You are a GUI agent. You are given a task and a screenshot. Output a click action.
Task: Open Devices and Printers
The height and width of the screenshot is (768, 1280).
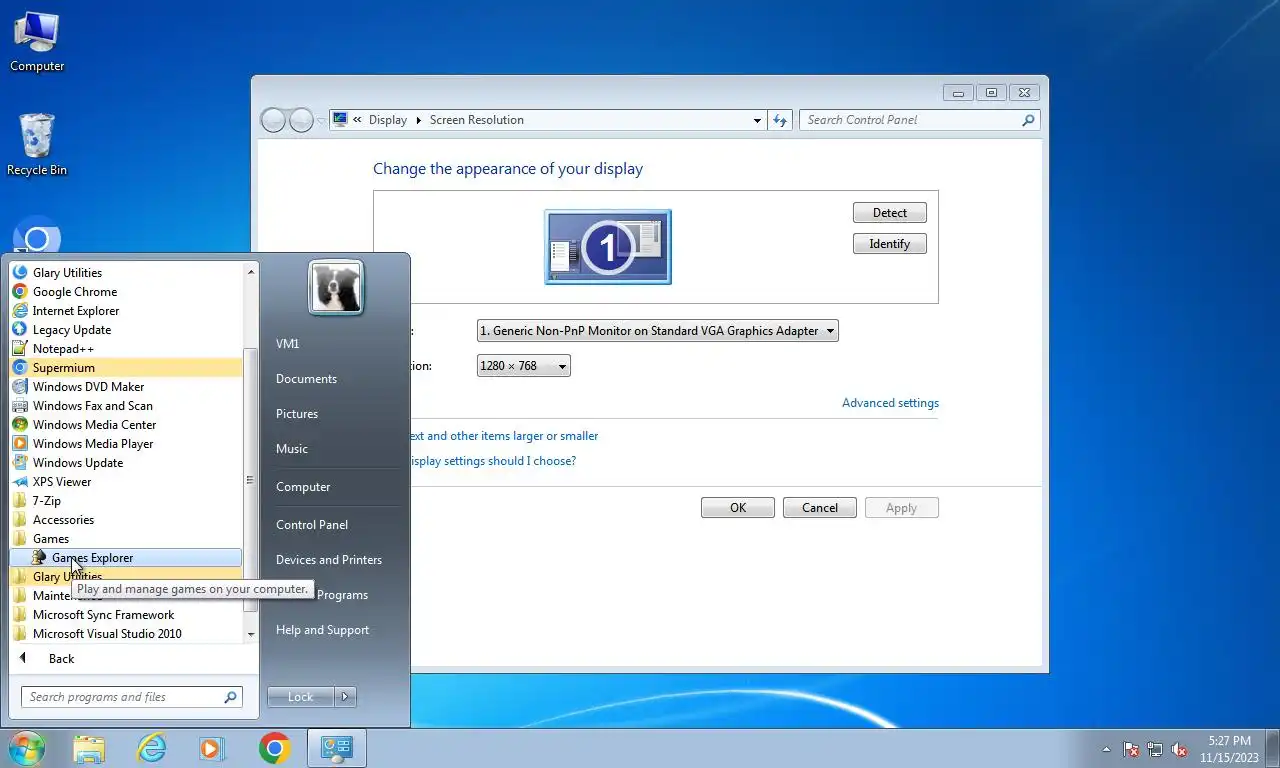[329, 560]
